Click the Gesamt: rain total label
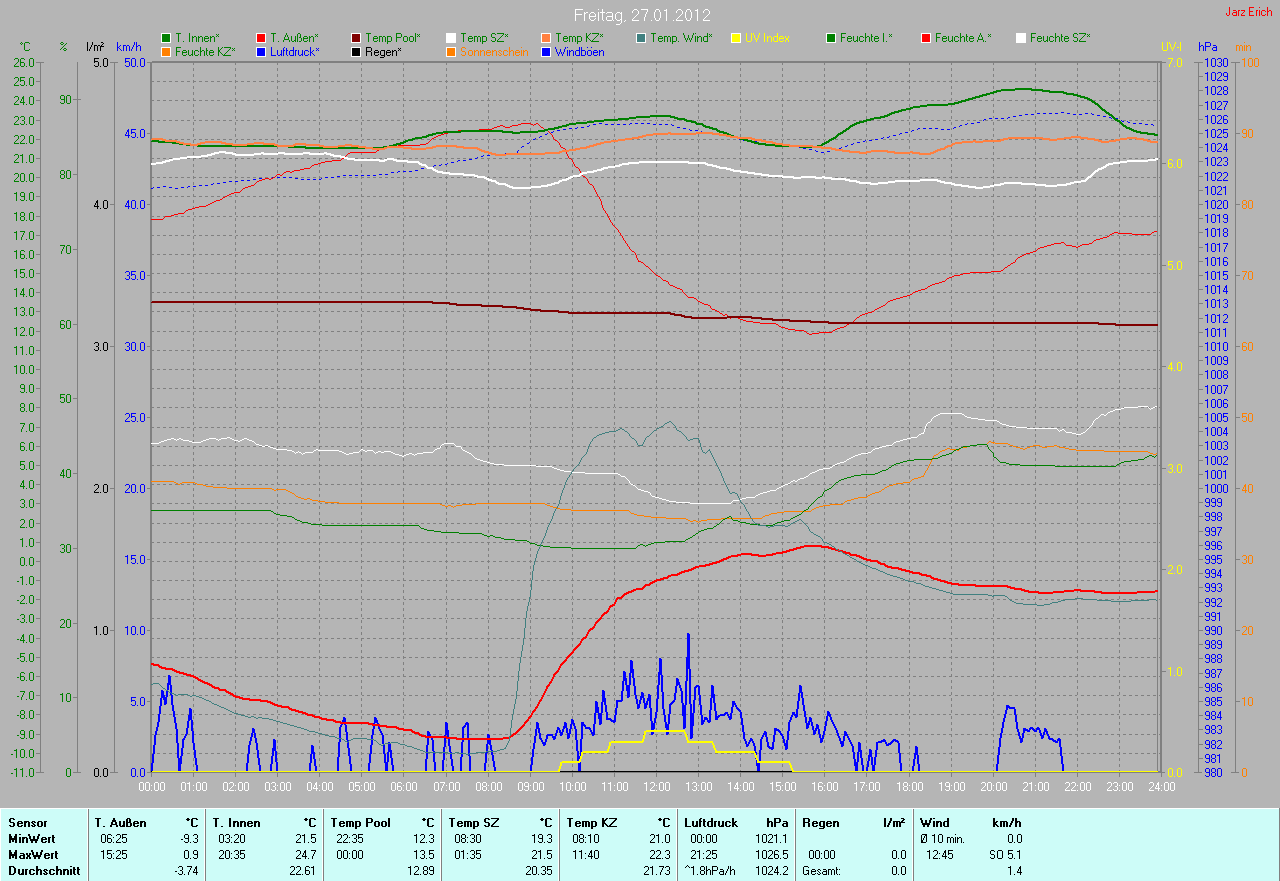The image size is (1280, 881). point(821,871)
